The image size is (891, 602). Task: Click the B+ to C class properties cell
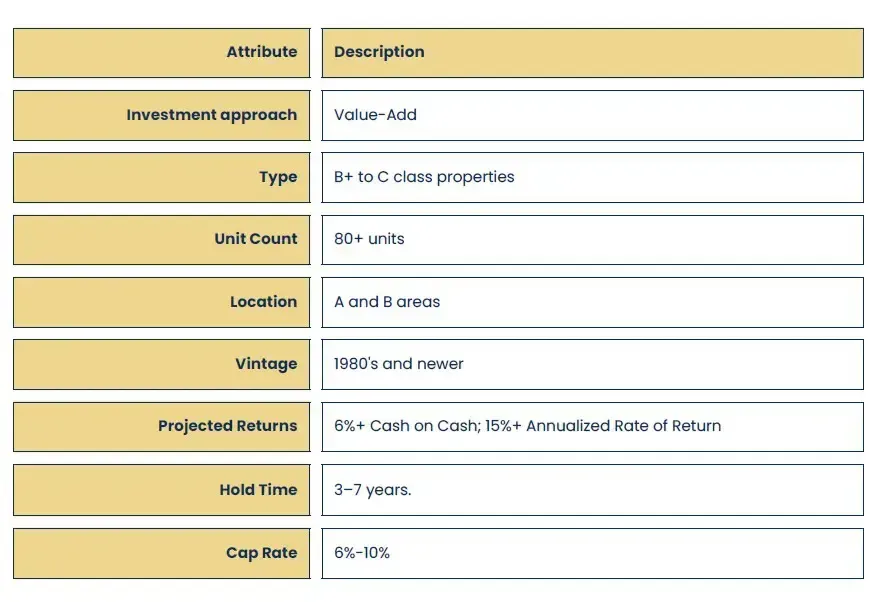coord(593,177)
